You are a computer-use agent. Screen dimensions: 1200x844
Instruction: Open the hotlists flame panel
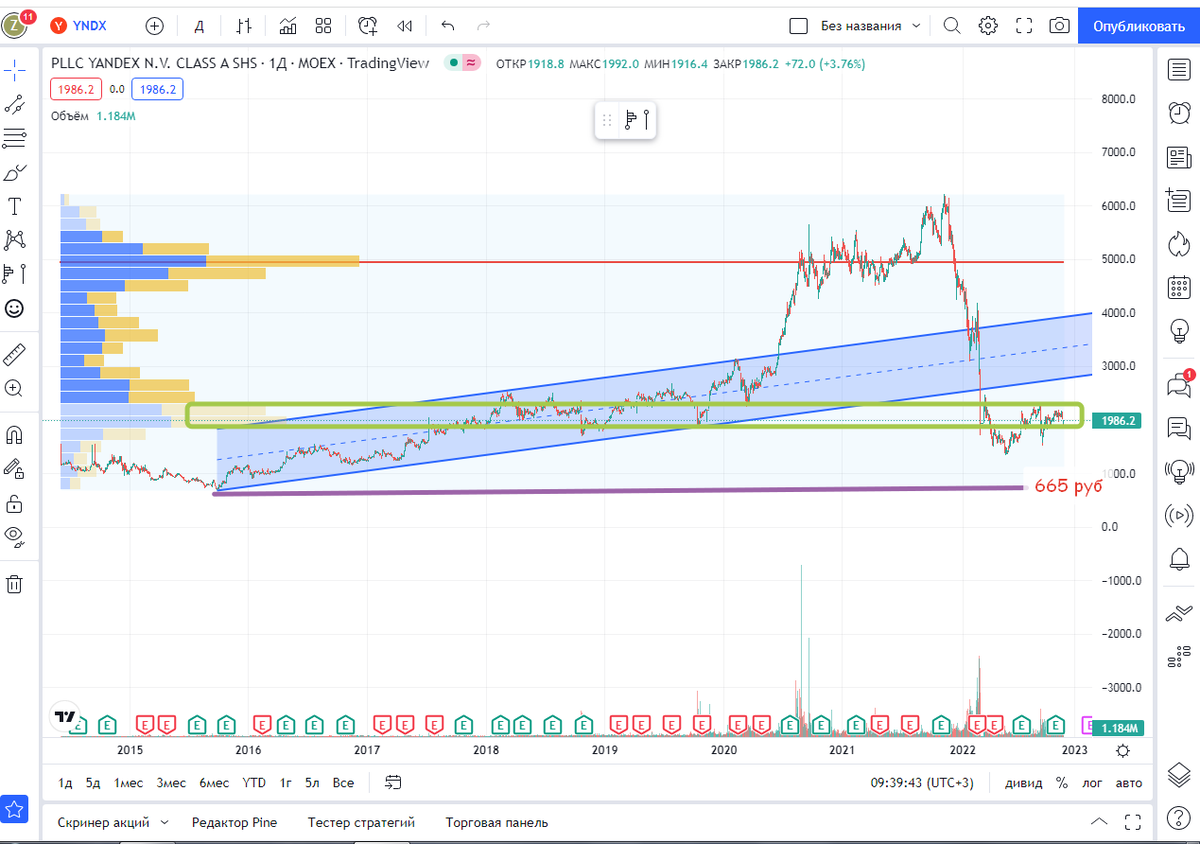[1178, 243]
